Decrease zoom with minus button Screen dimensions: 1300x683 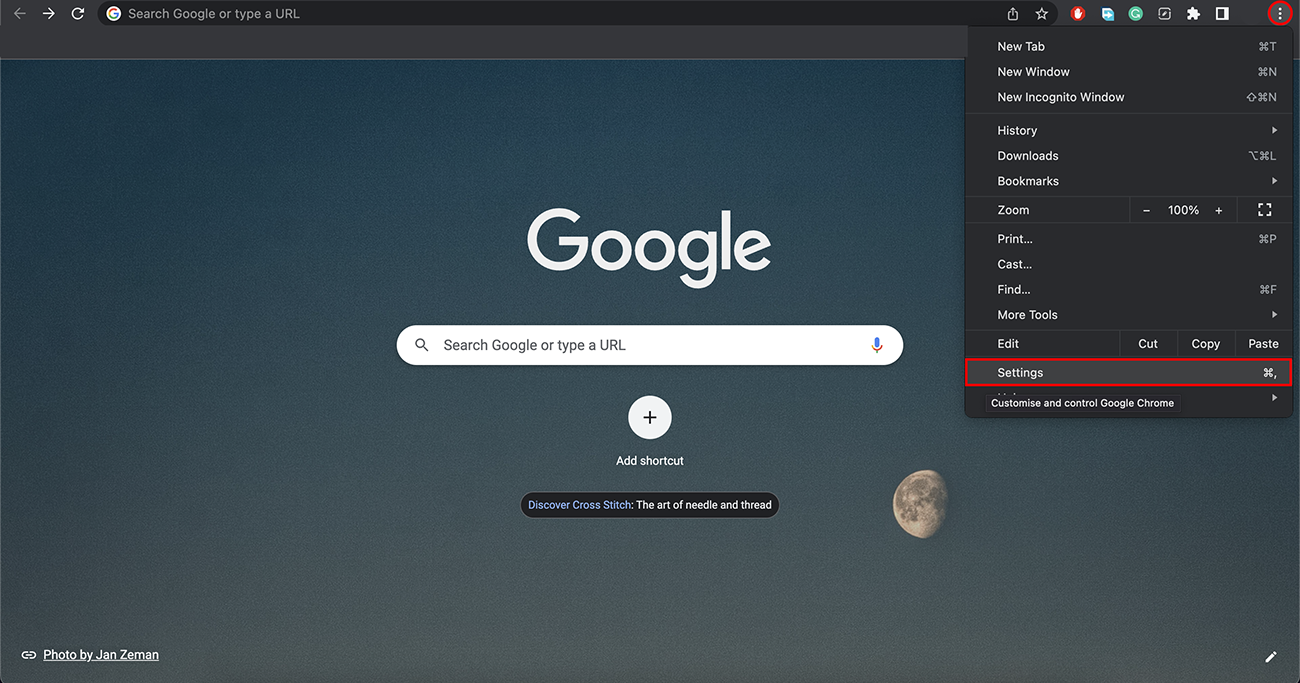tap(1146, 210)
